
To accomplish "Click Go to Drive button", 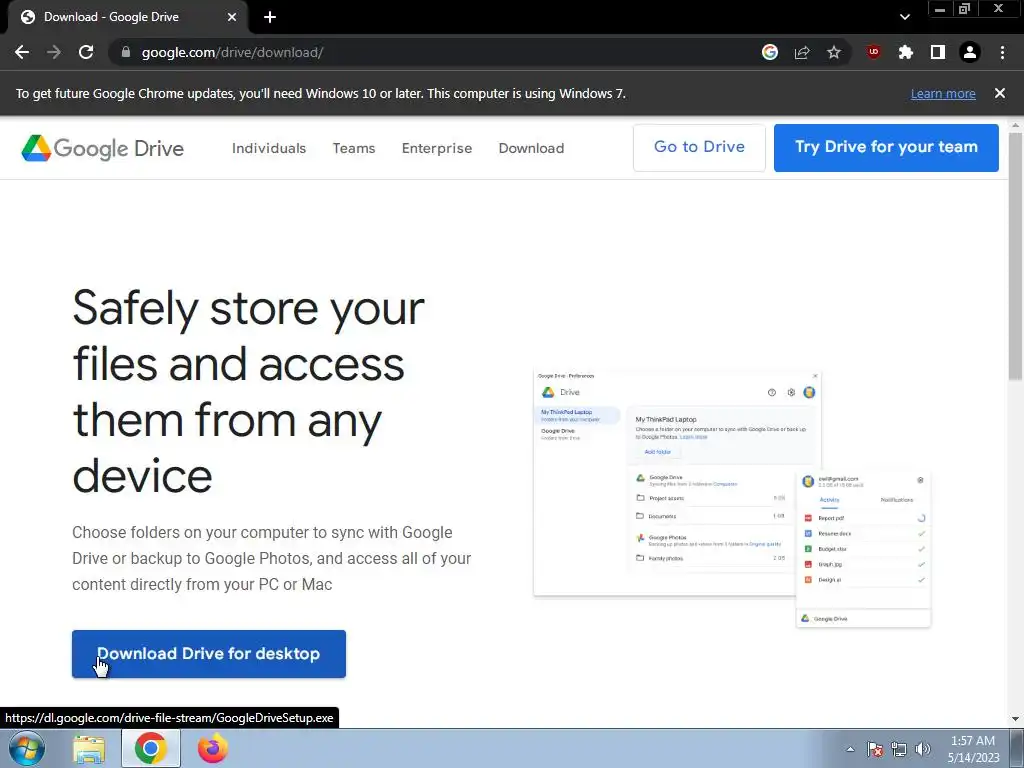I will pos(699,148).
